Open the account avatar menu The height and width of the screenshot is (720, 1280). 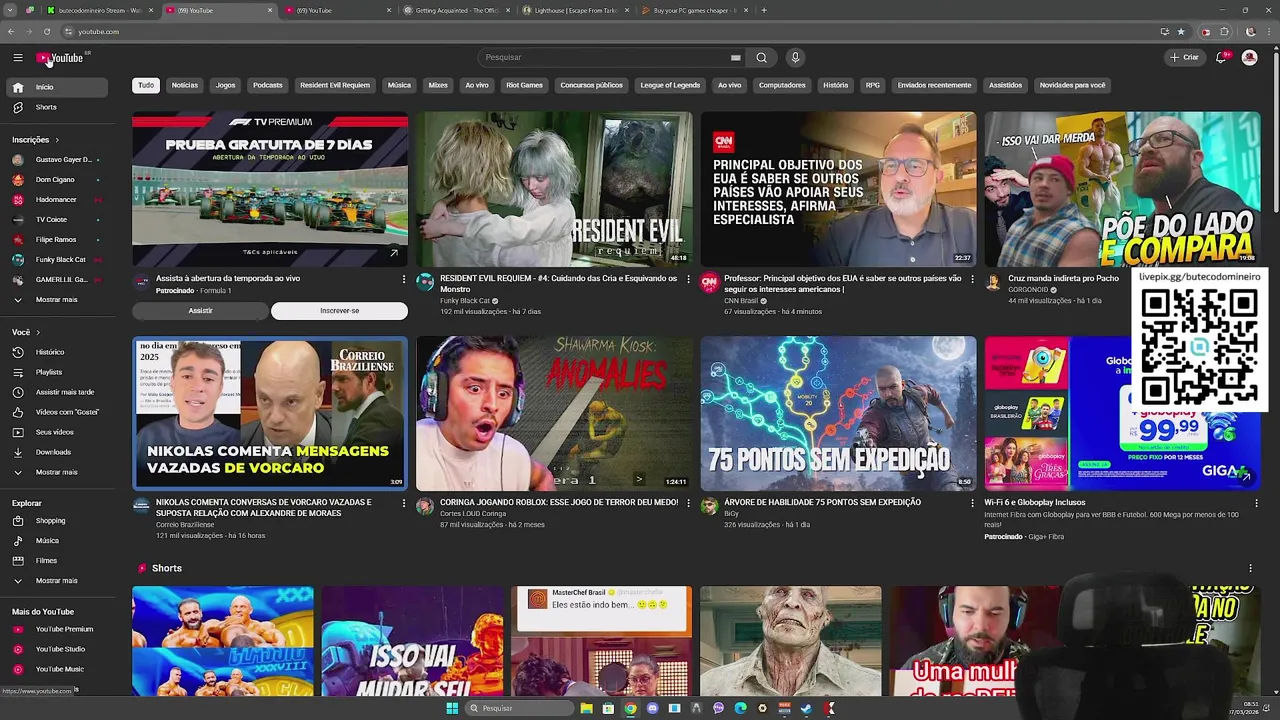pyautogui.click(x=1249, y=58)
